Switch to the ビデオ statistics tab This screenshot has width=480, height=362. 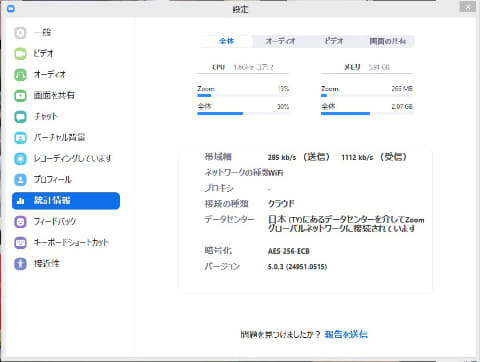tap(334, 41)
